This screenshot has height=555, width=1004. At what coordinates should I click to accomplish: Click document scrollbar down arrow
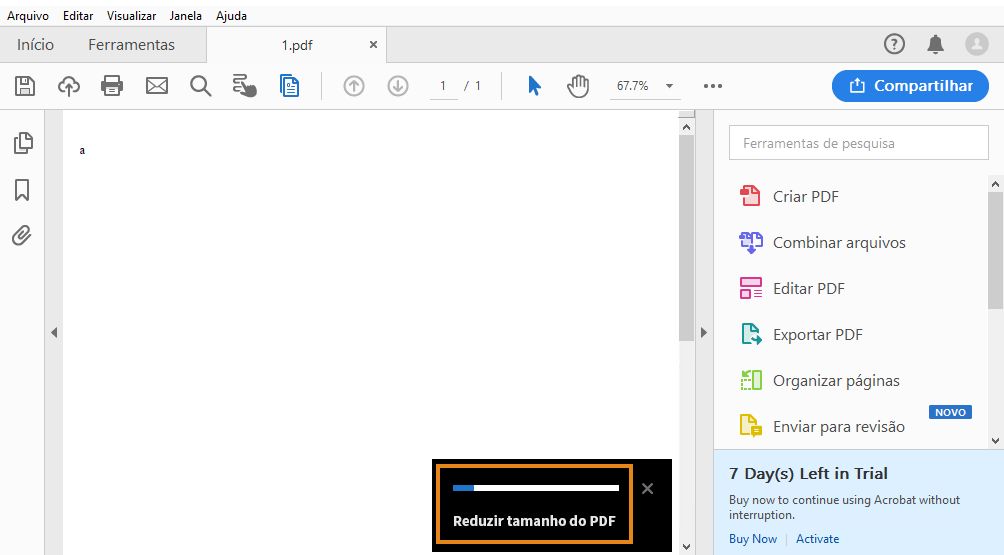point(686,547)
